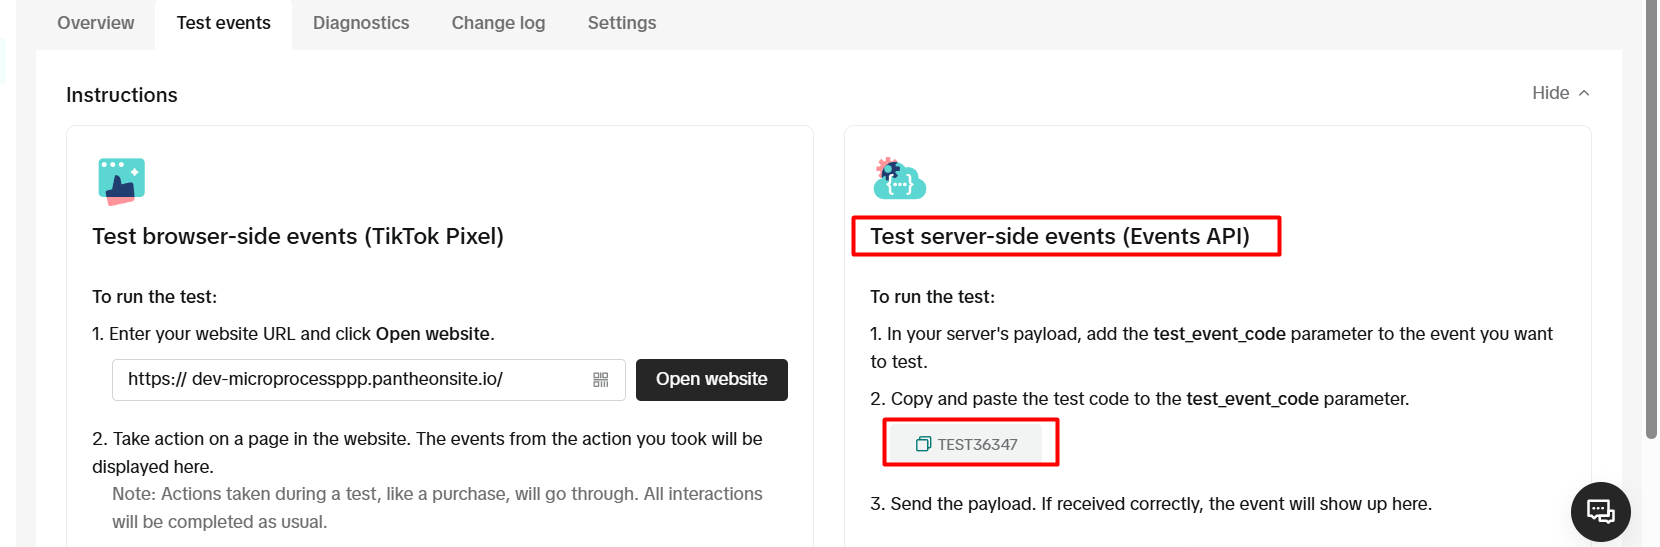1660x547 pixels.
Task: Collapse instructions using the chevron arrow
Action: pos(1584,93)
